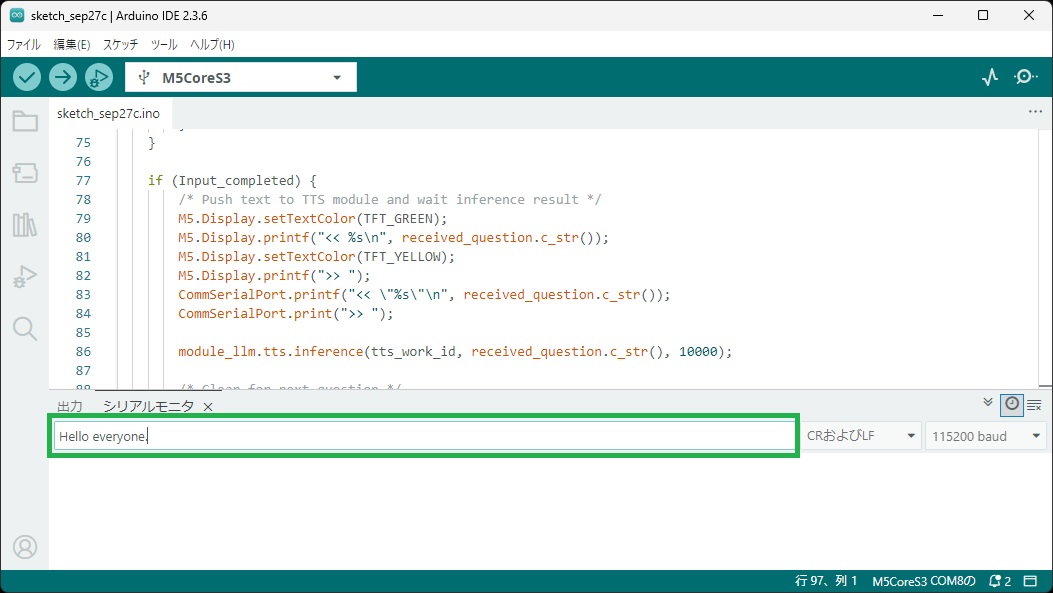Open the Serial Monitor magnifier icon in toolbar

pos(1026,77)
